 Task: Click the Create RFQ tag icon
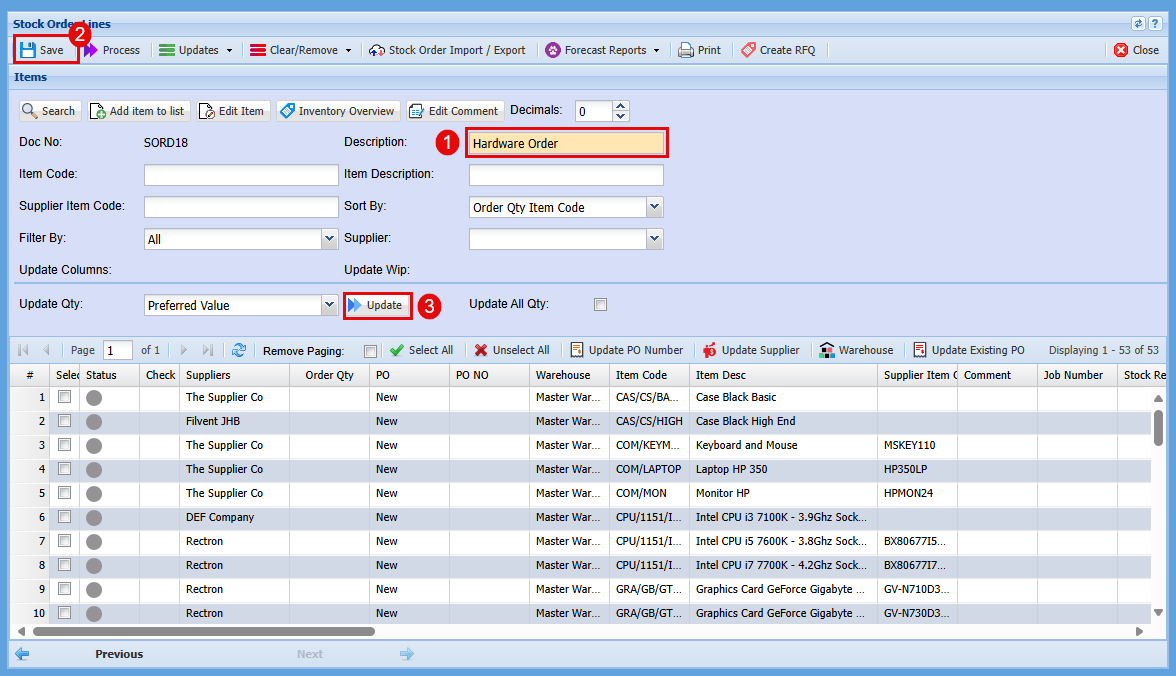[x=748, y=50]
